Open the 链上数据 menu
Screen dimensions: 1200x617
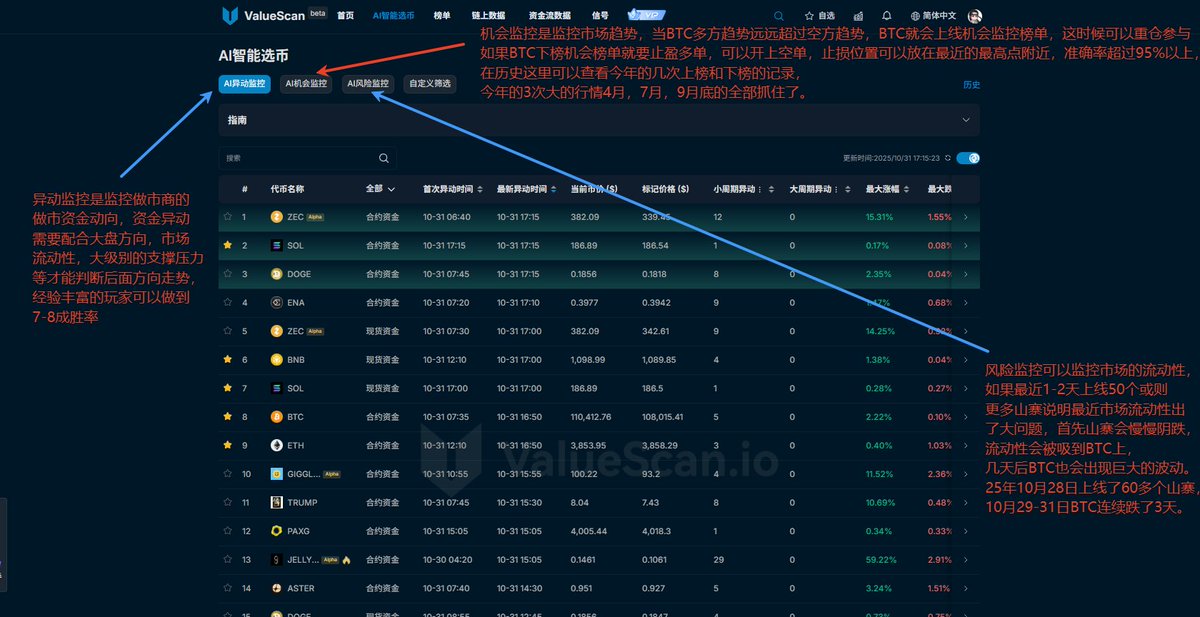point(488,16)
